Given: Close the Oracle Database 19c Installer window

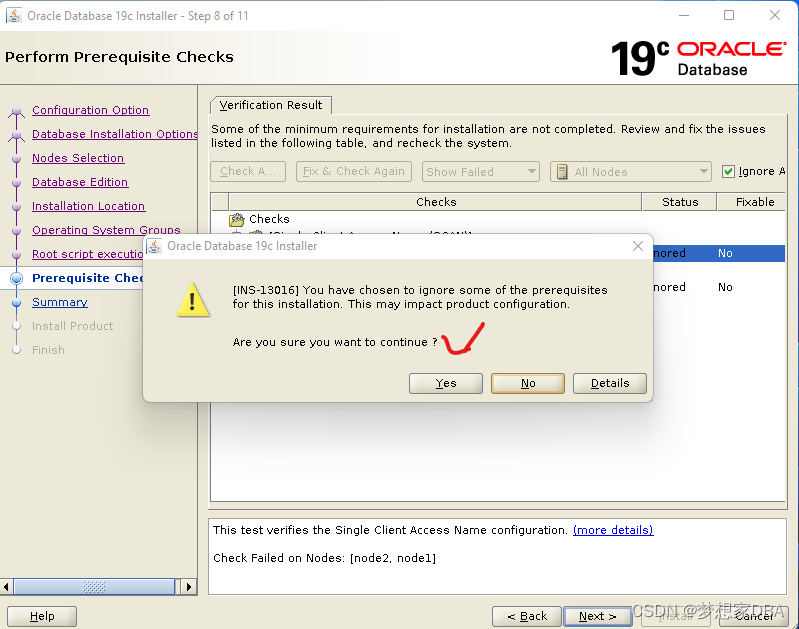Looking at the screenshot, I should (775, 15).
